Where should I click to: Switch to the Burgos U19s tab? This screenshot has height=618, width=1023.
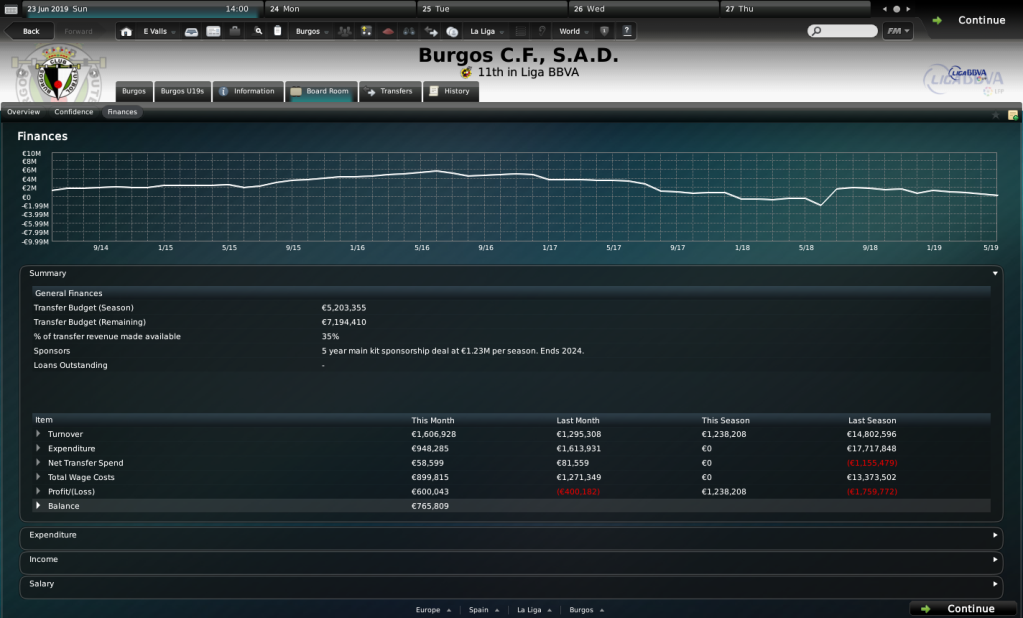(x=183, y=91)
